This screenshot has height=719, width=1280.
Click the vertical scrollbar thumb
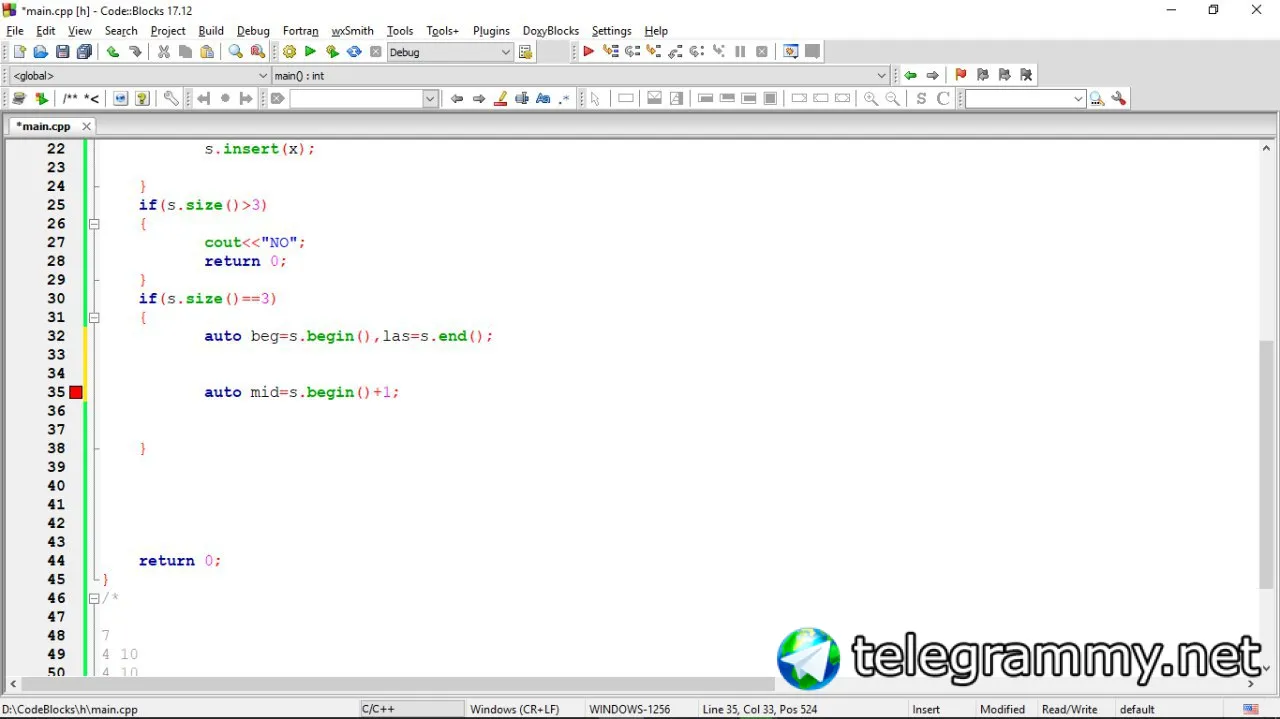click(x=1266, y=465)
